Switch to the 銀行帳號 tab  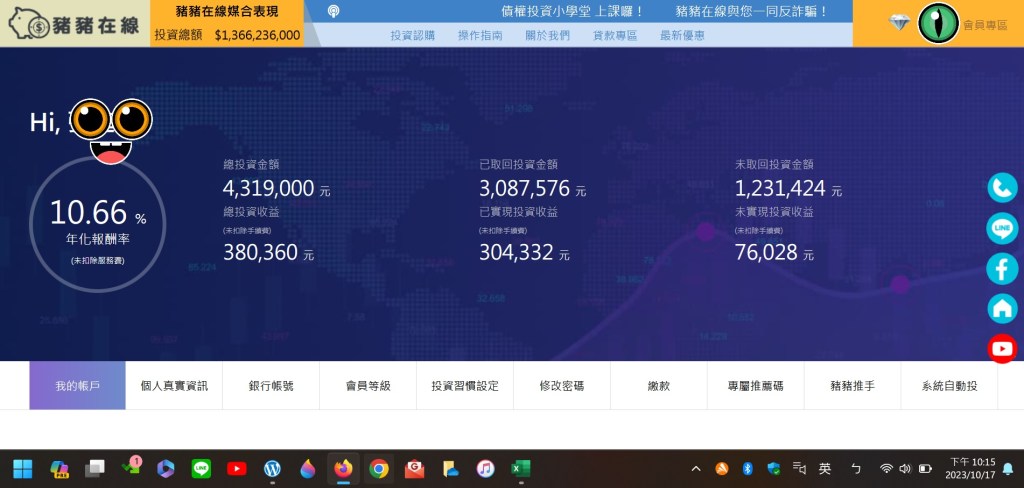(x=271, y=386)
